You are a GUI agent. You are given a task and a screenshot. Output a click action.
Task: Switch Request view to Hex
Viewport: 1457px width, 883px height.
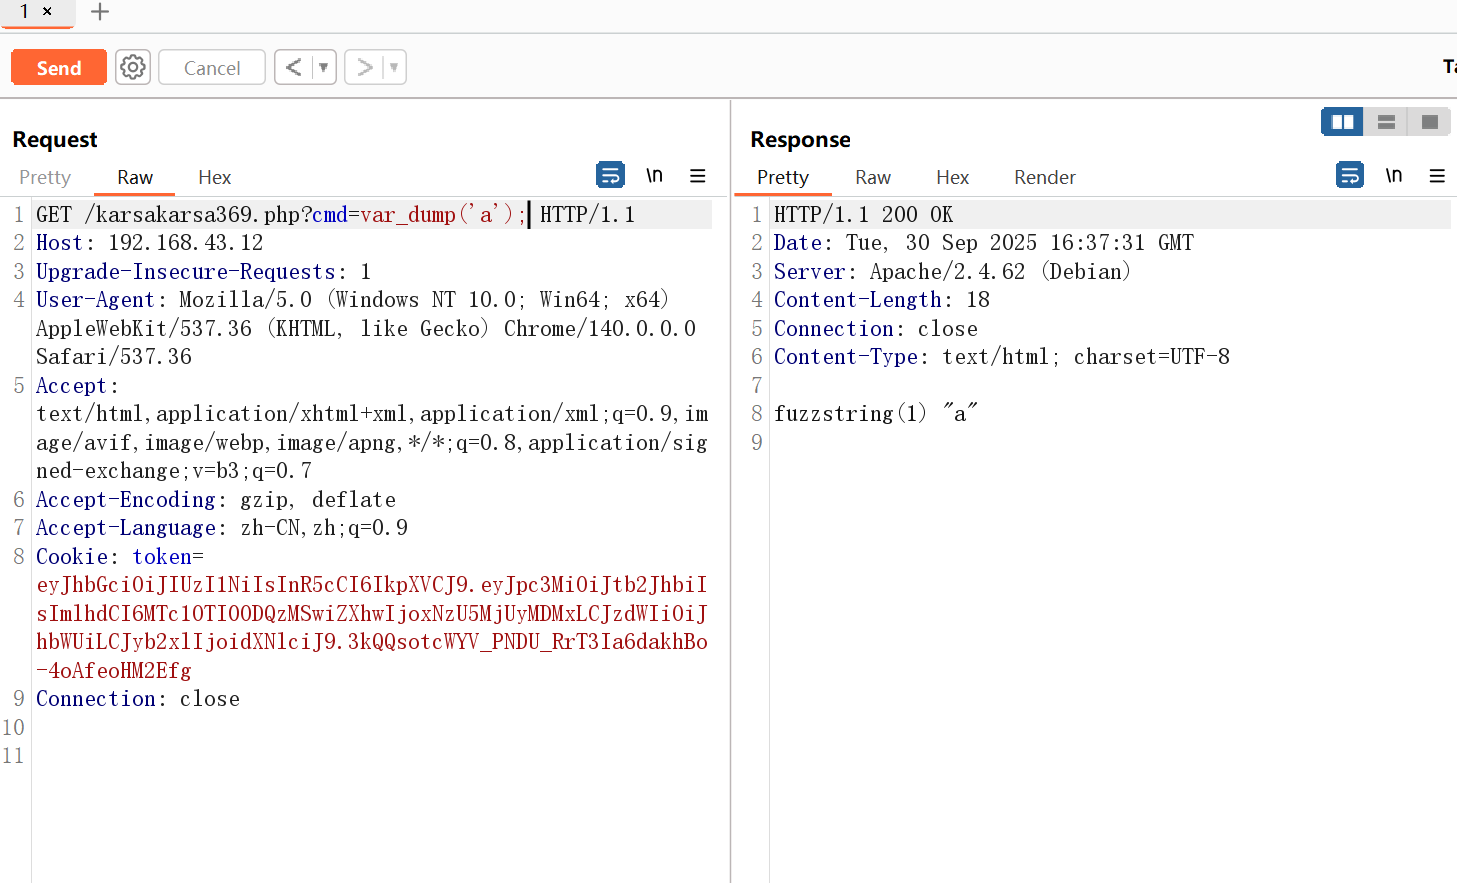click(x=215, y=177)
